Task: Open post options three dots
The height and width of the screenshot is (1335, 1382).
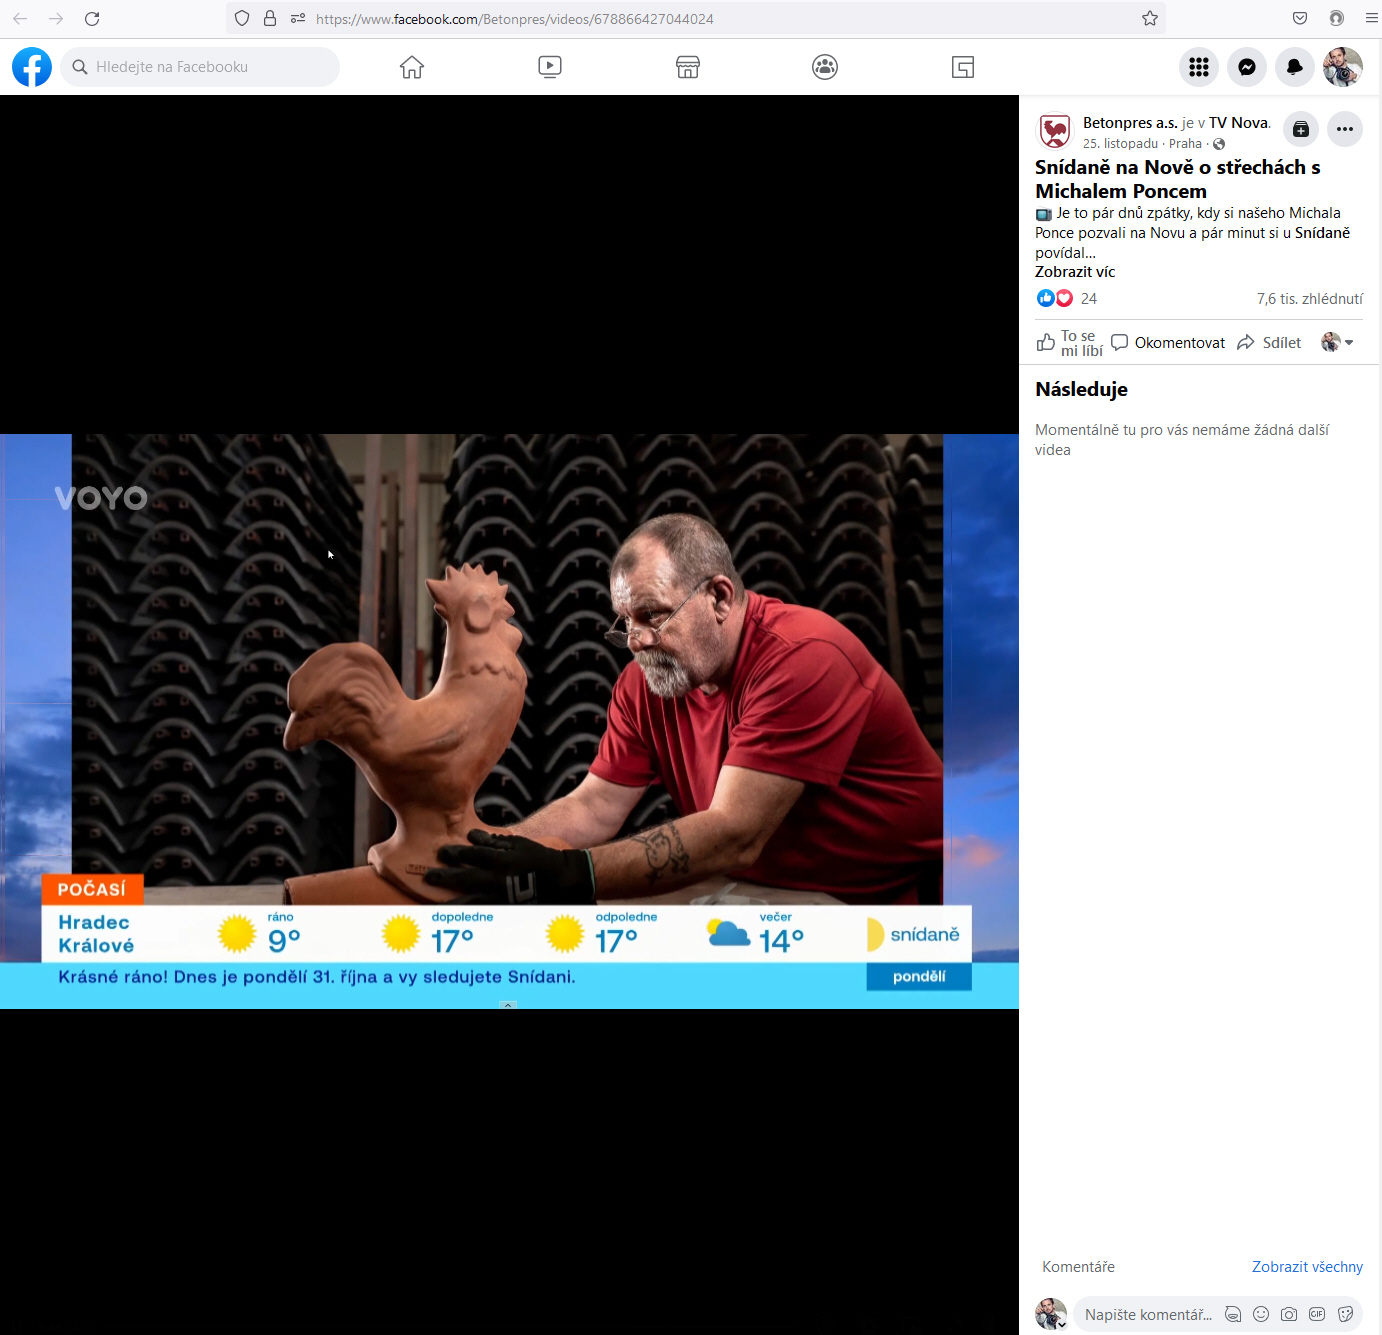Action: pyautogui.click(x=1345, y=129)
